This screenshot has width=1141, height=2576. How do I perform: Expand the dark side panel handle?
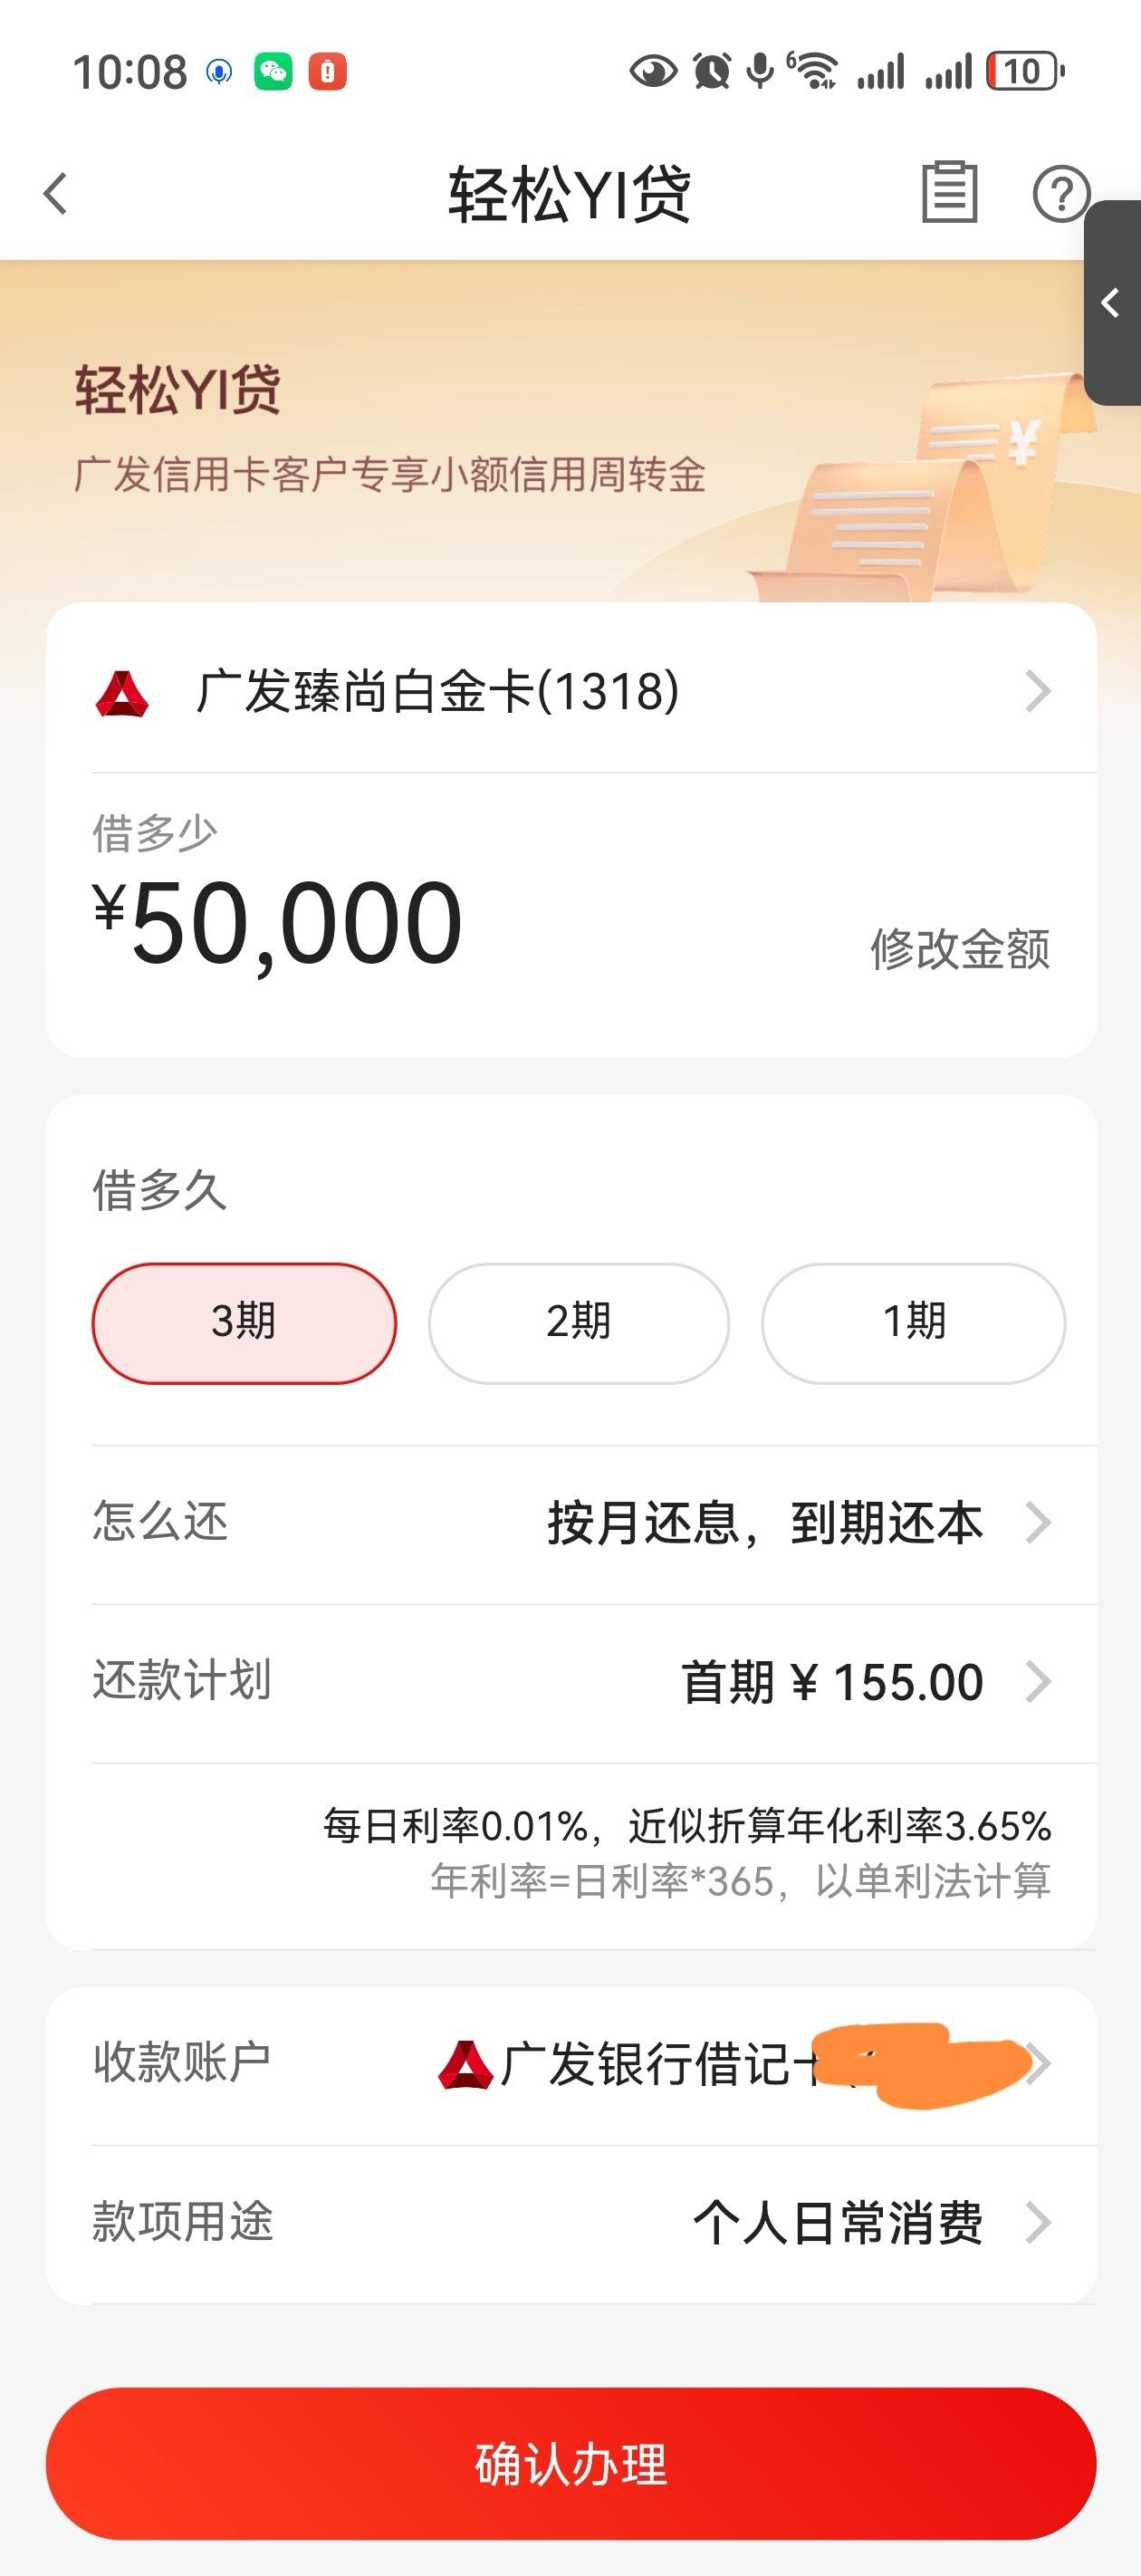(x=1112, y=303)
